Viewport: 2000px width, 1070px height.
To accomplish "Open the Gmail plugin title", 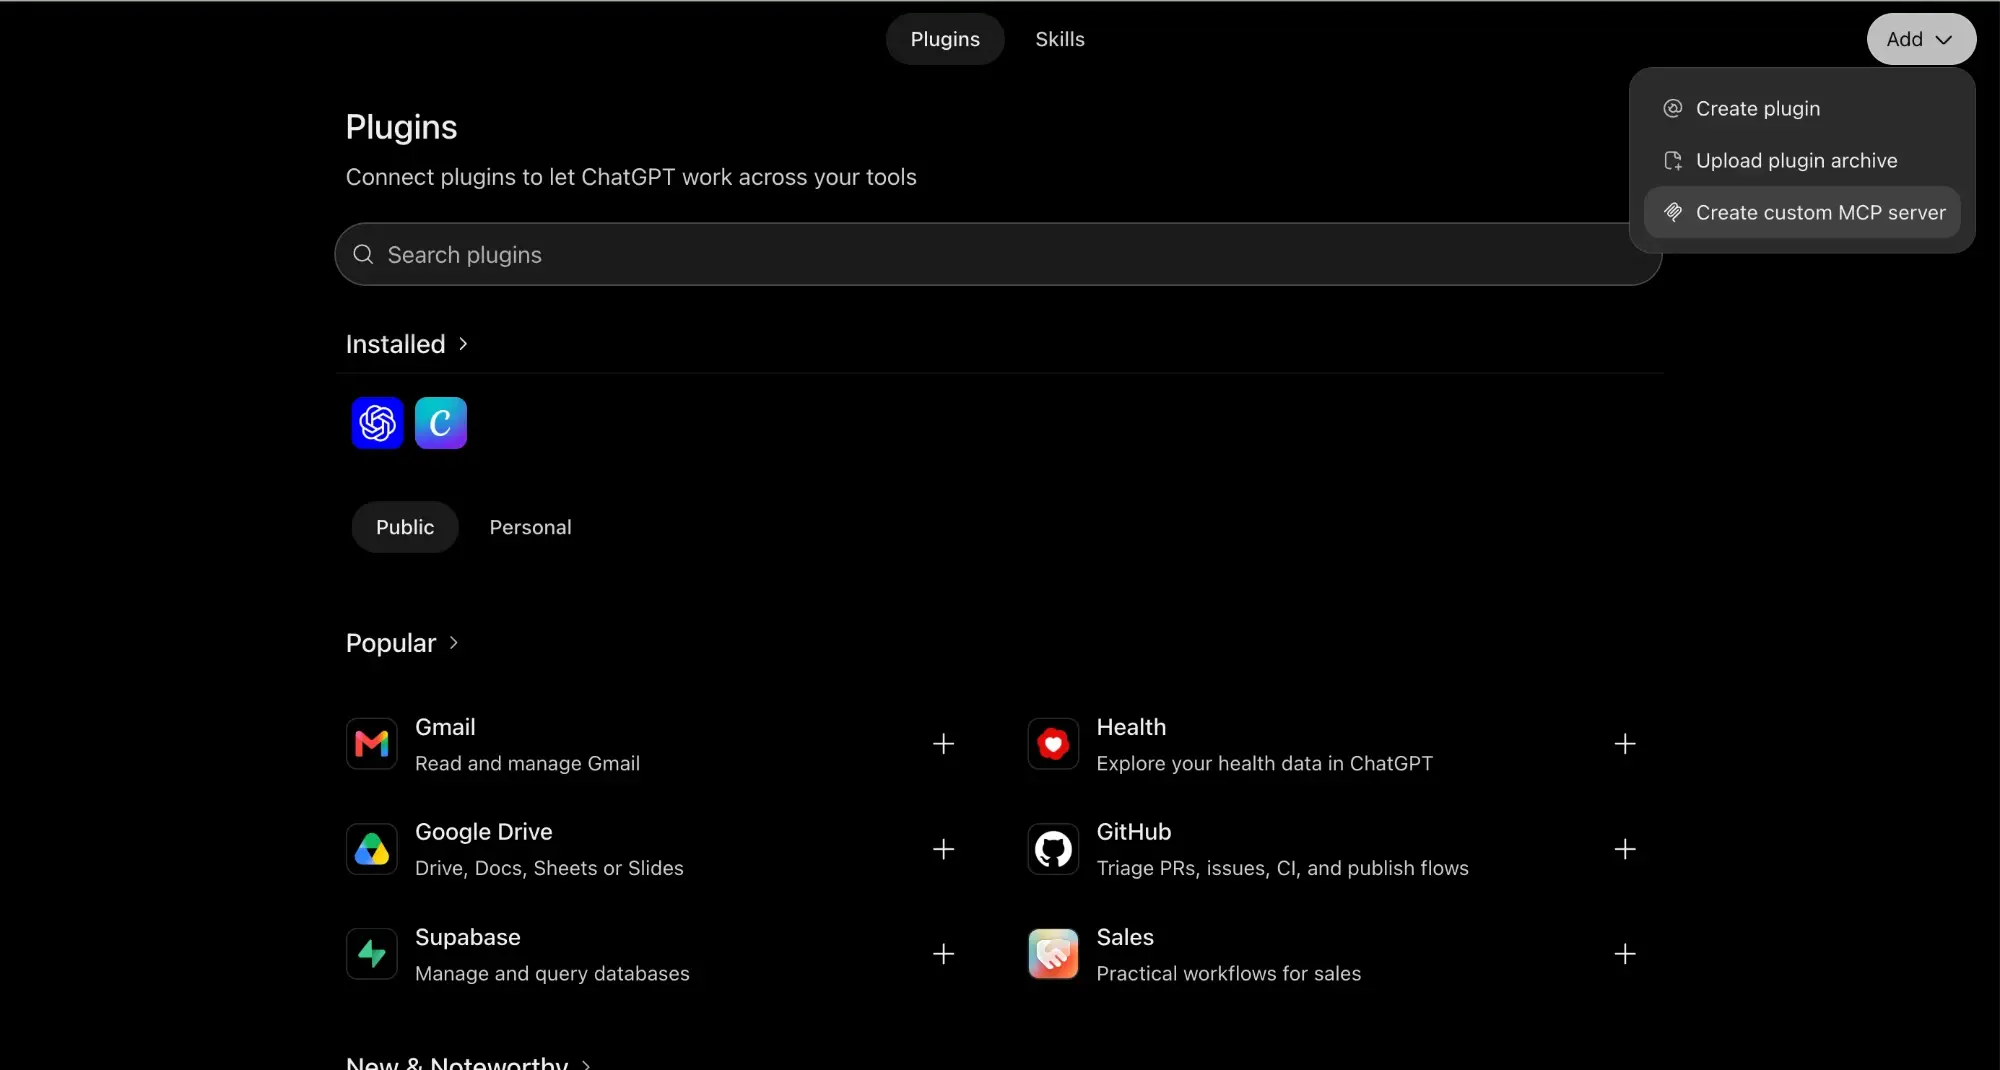I will point(445,727).
